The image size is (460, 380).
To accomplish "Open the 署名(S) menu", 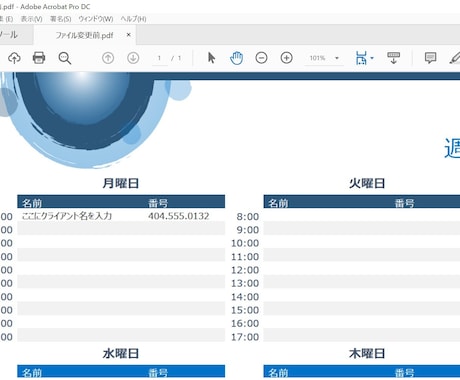I will [61, 19].
